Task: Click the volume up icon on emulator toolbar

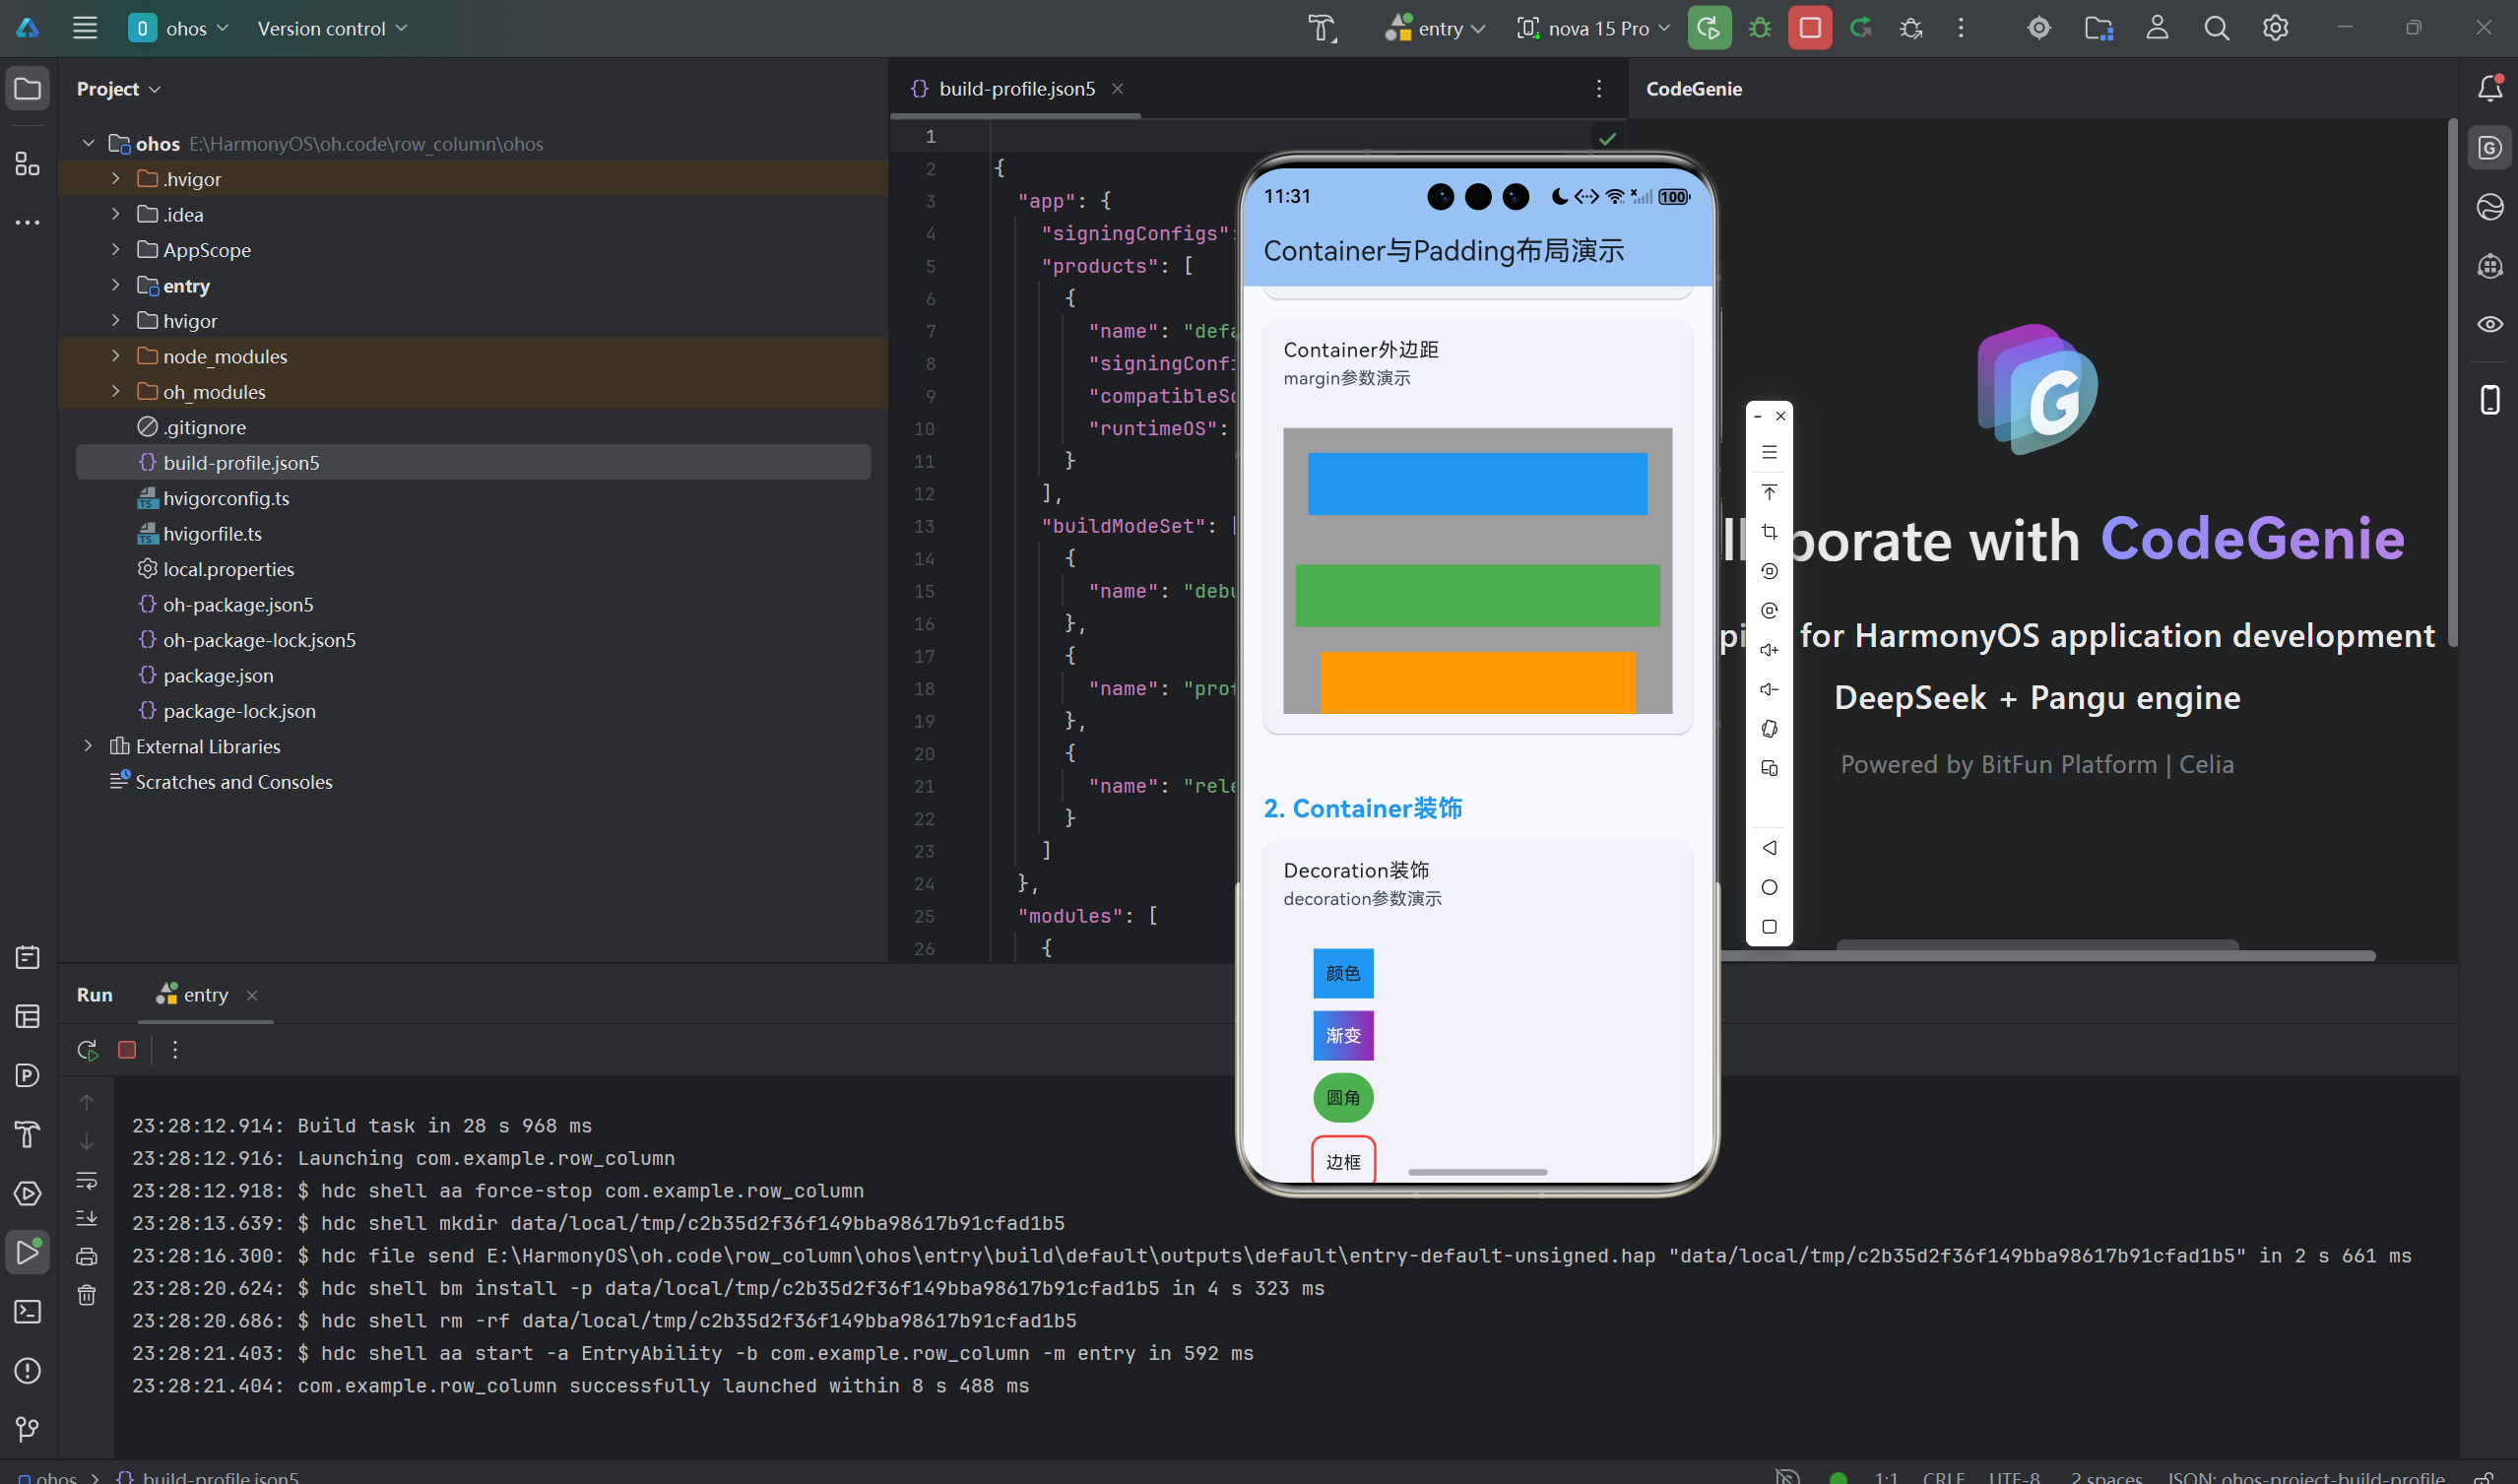Action: pyautogui.click(x=1768, y=650)
